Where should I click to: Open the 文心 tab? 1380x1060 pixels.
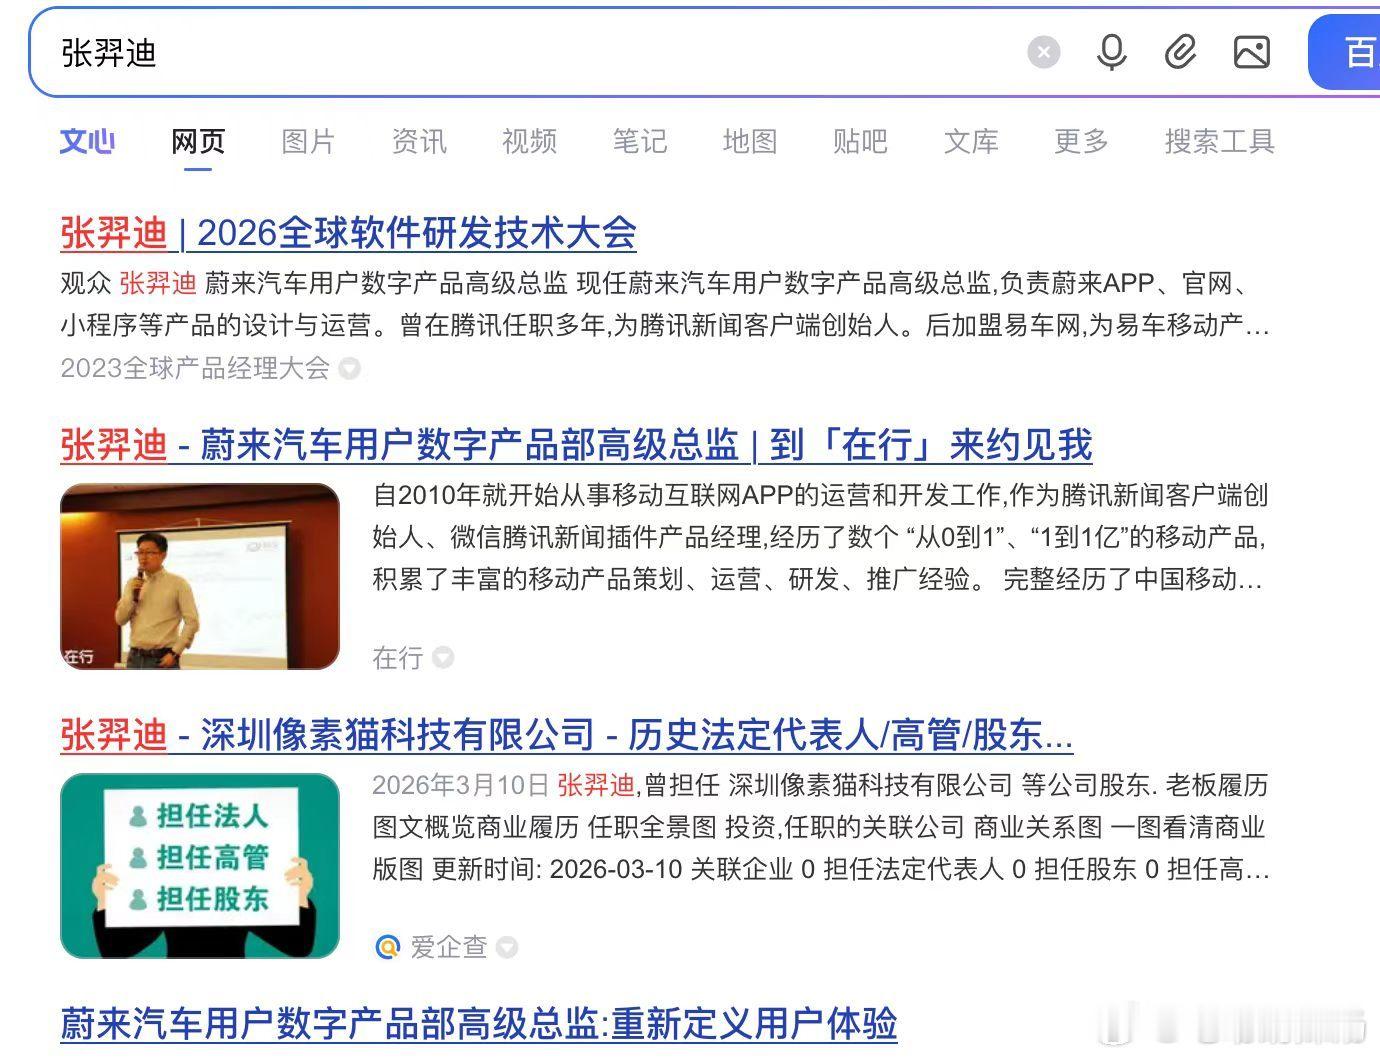pos(87,142)
